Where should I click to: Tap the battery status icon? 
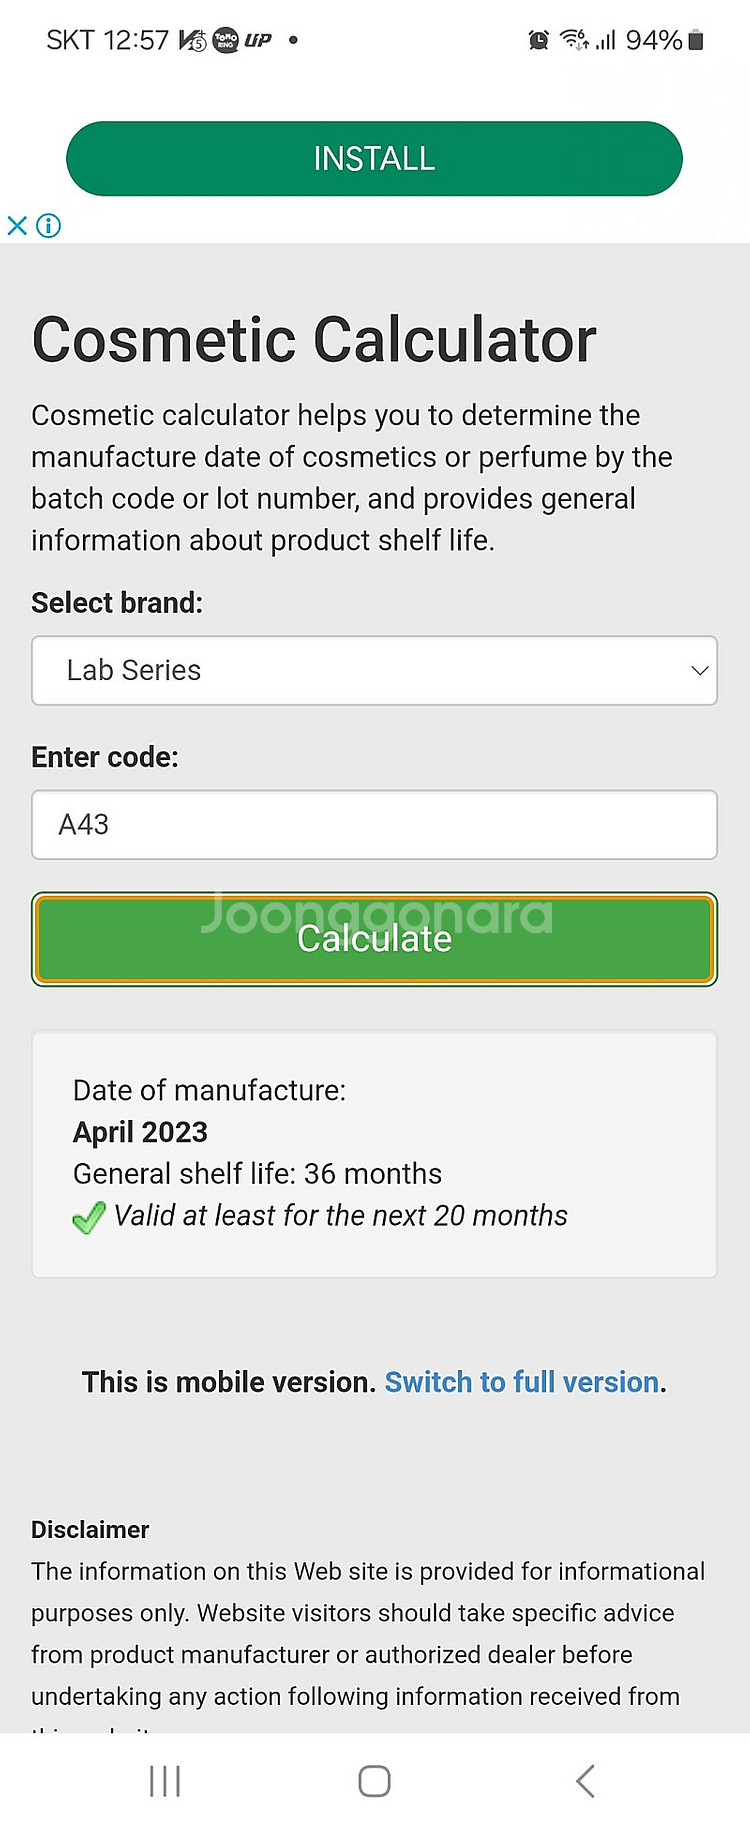(x=696, y=40)
